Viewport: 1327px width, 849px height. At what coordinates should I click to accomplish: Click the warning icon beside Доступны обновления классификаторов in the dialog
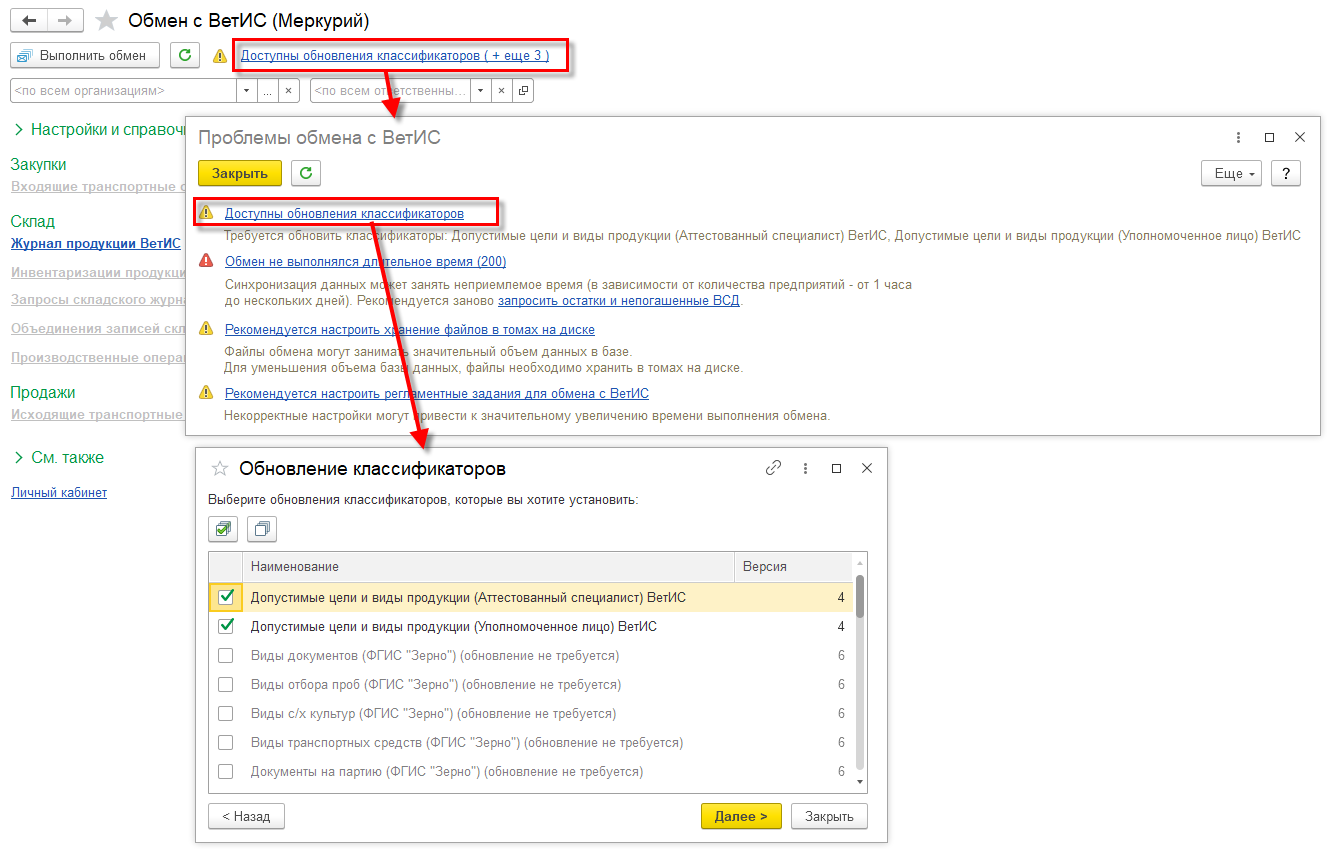206,214
